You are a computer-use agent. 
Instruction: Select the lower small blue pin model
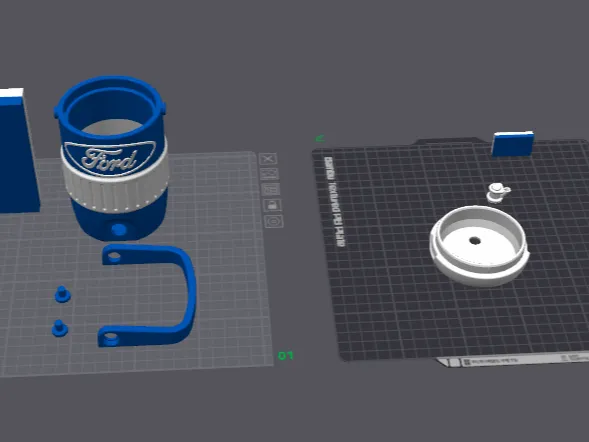pos(59,328)
